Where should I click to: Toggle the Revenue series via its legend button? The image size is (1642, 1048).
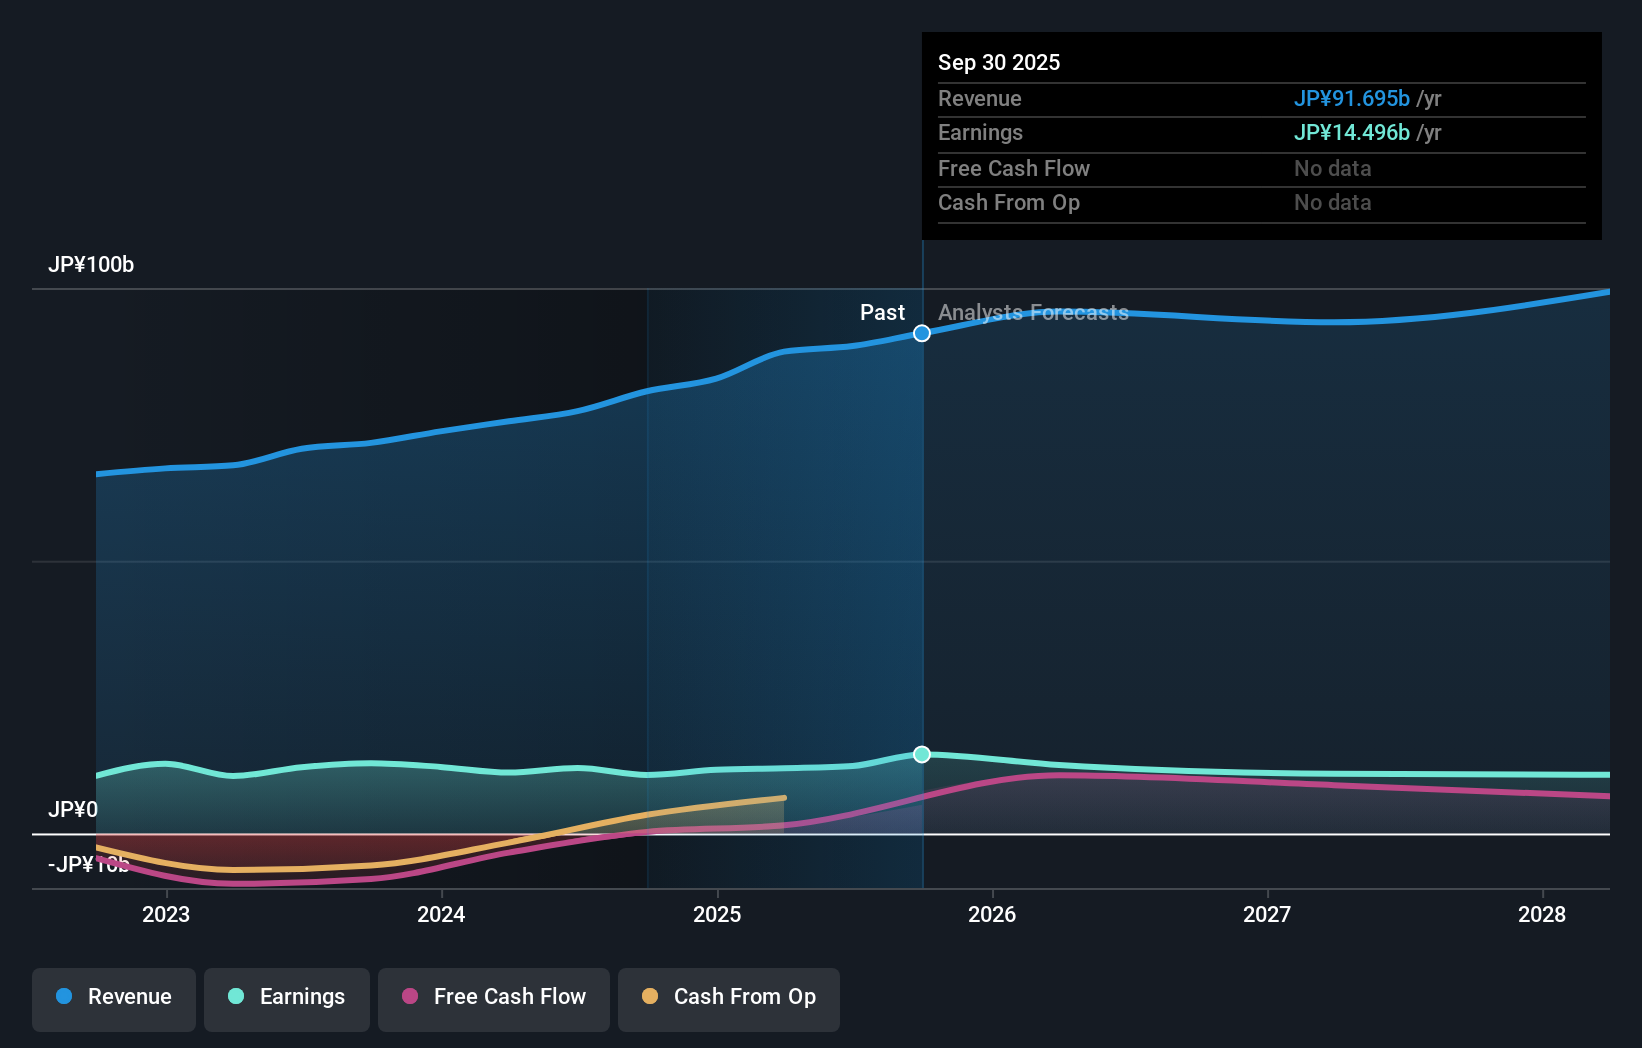(x=113, y=999)
